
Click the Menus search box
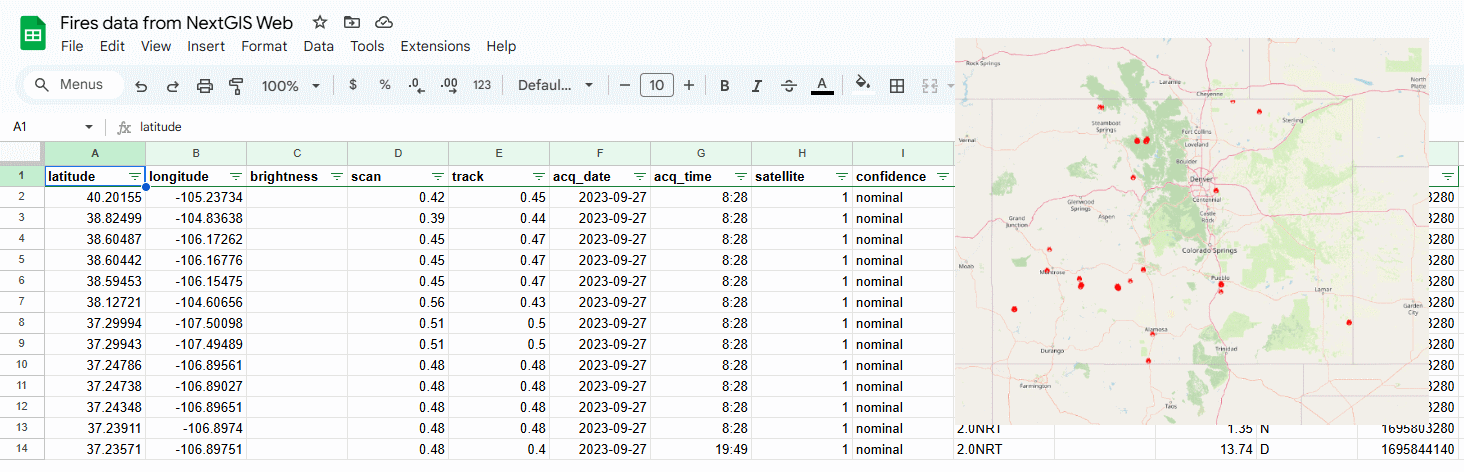click(x=73, y=85)
